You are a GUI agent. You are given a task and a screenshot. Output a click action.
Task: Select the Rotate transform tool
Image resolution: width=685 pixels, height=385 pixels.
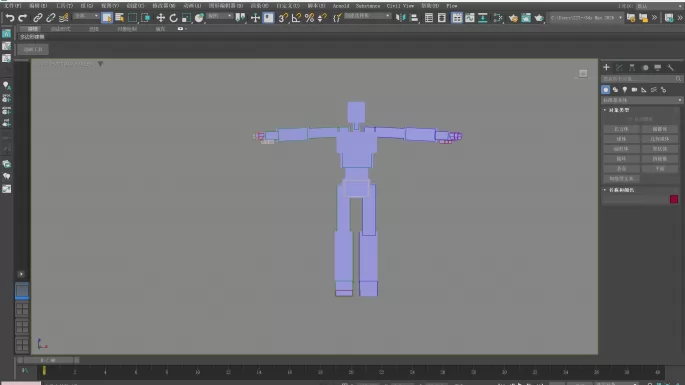click(173, 17)
